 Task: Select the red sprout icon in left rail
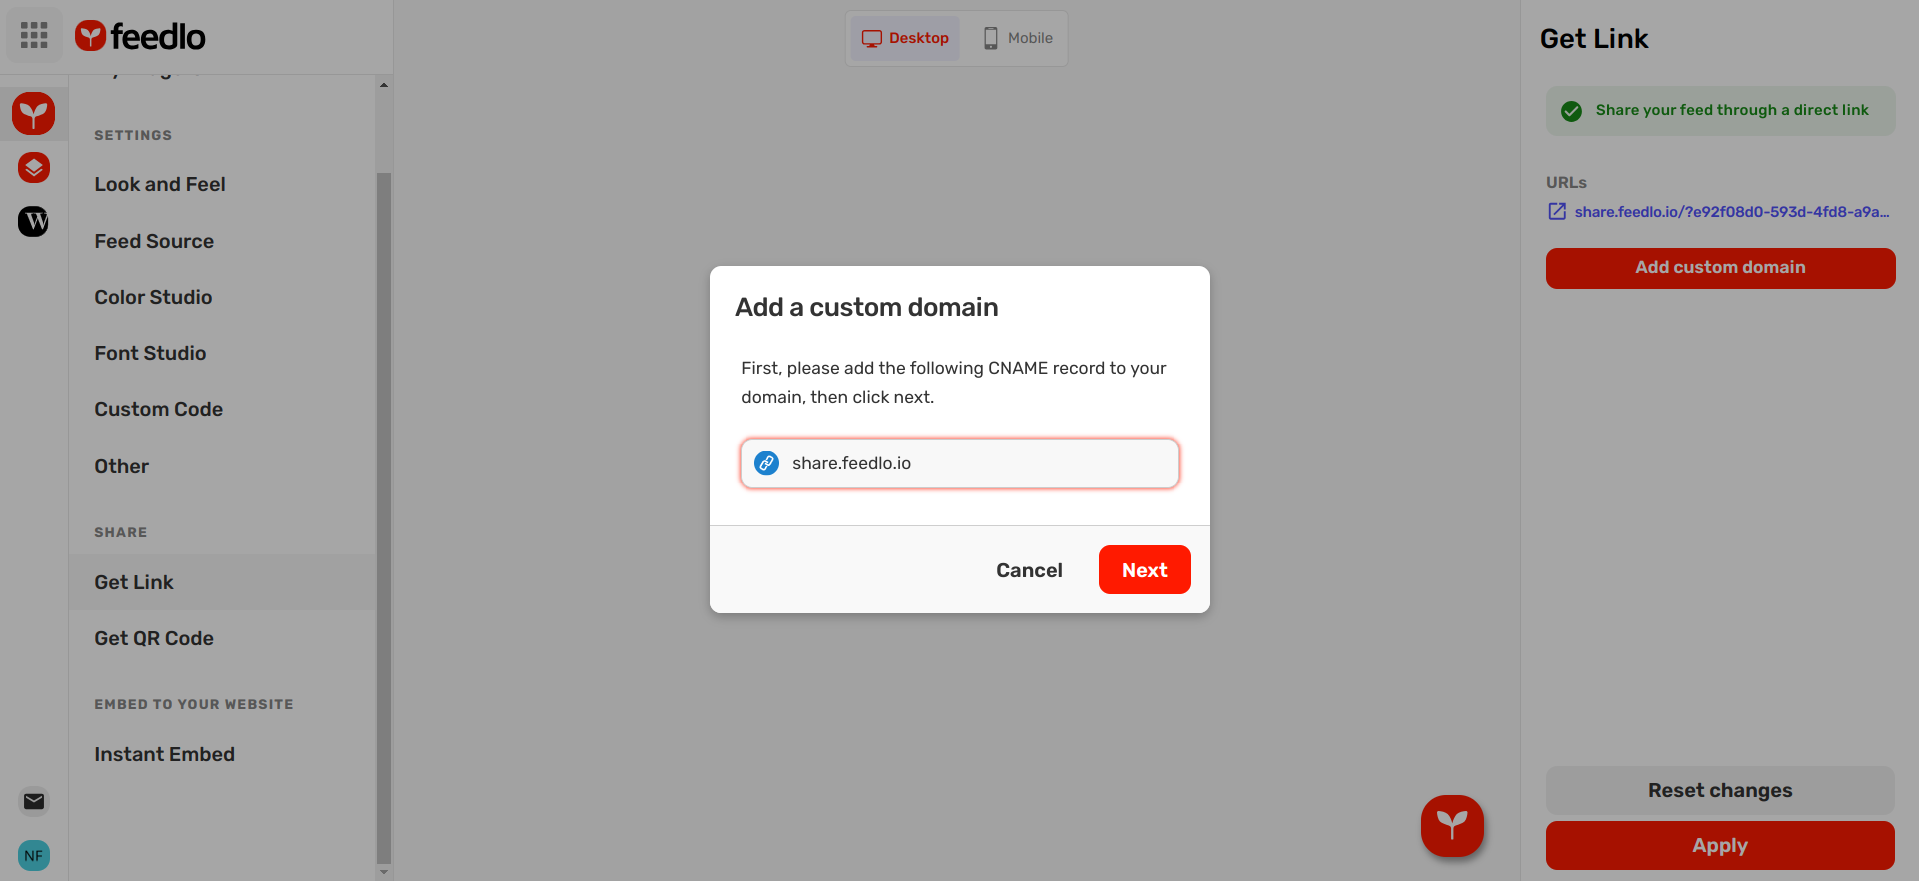point(33,114)
